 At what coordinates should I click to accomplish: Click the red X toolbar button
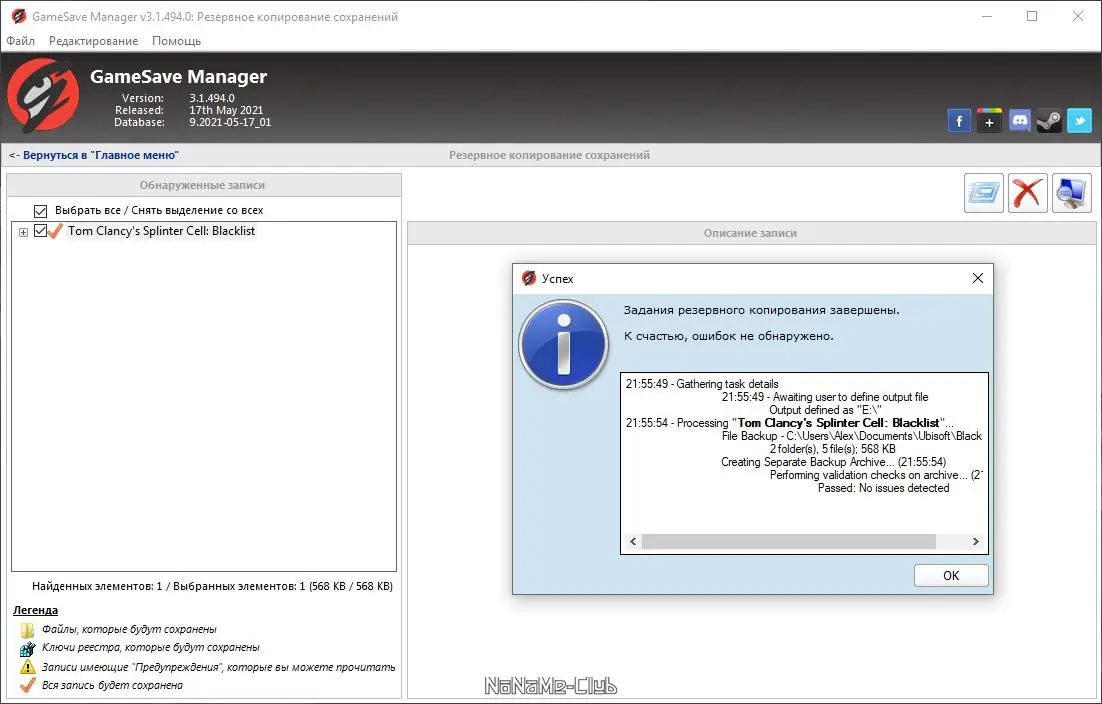click(1028, 193)
